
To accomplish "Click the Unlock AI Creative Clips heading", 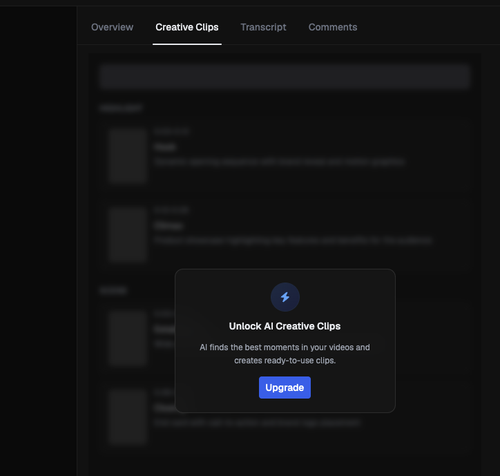I will click(285, 326).
